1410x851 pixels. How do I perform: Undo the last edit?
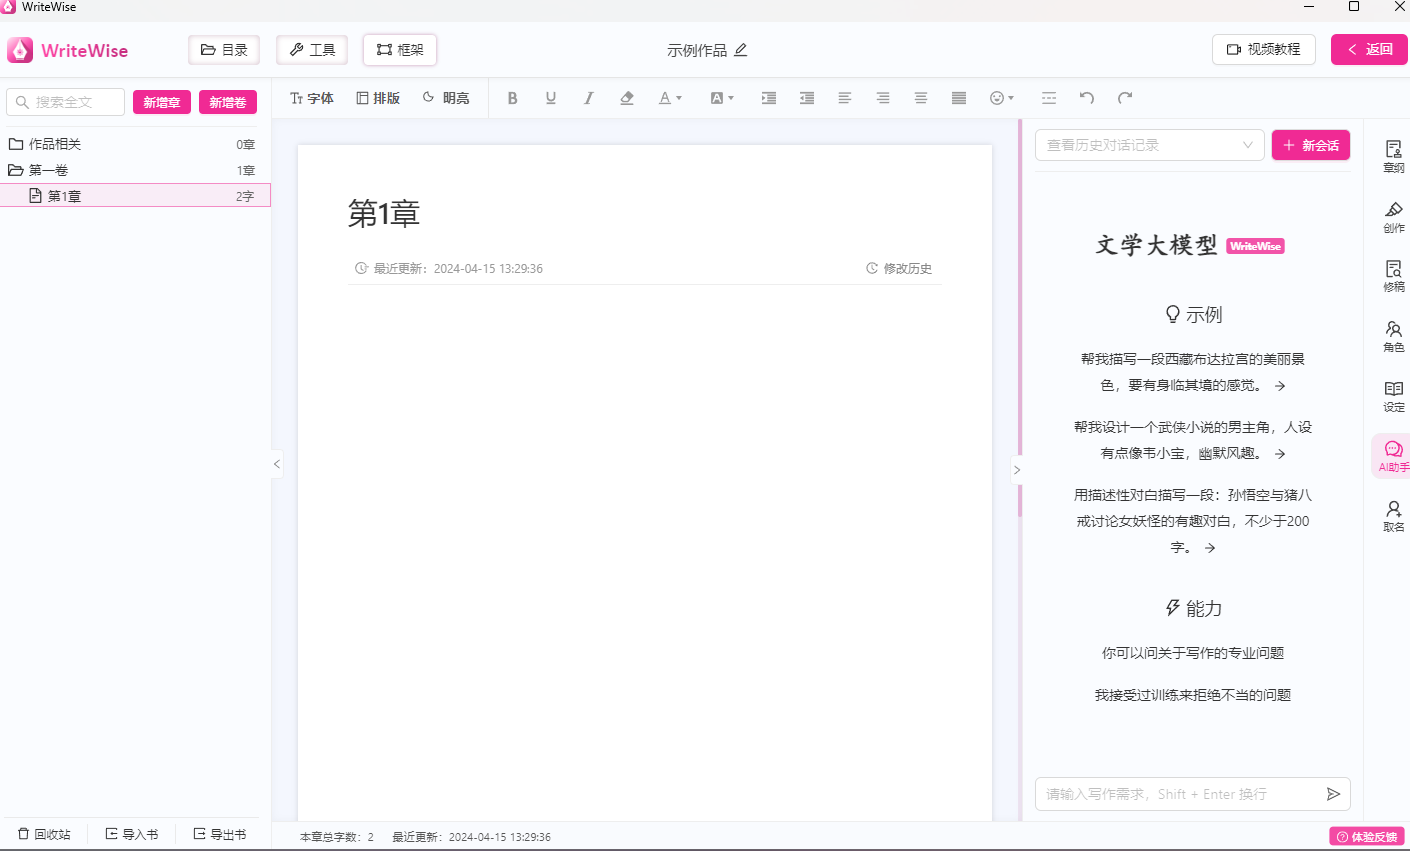1087,98
